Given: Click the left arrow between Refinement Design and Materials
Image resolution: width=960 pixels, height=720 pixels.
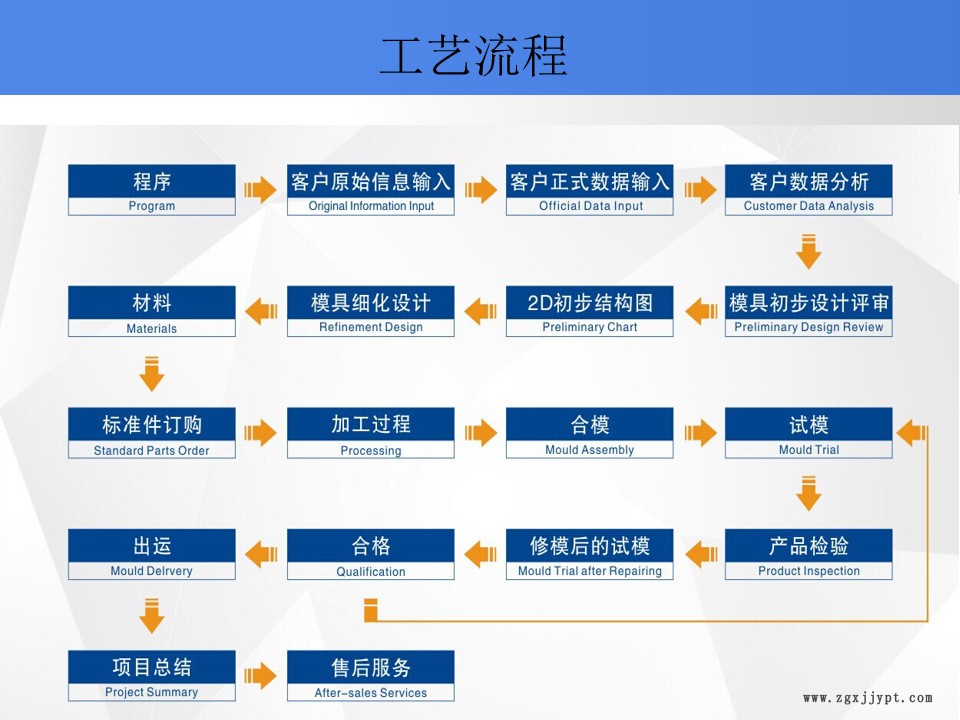Looking at the screenshot, I should (261, 311).
